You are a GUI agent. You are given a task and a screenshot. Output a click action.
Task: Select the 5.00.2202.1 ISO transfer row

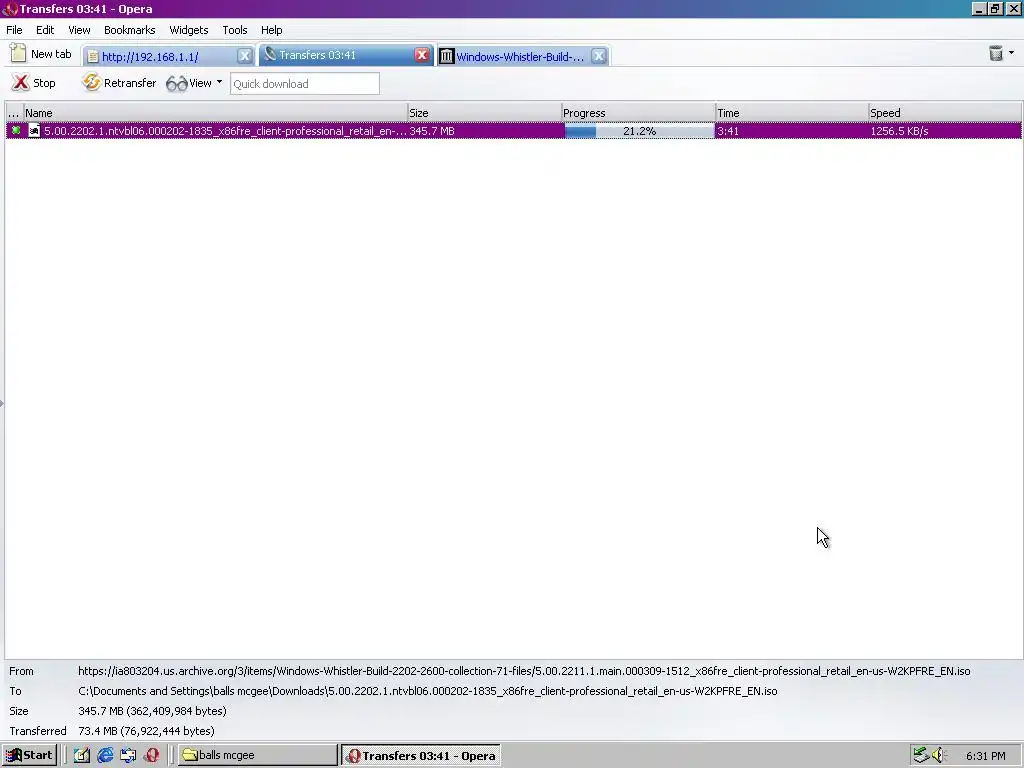[x=513, y=131]
